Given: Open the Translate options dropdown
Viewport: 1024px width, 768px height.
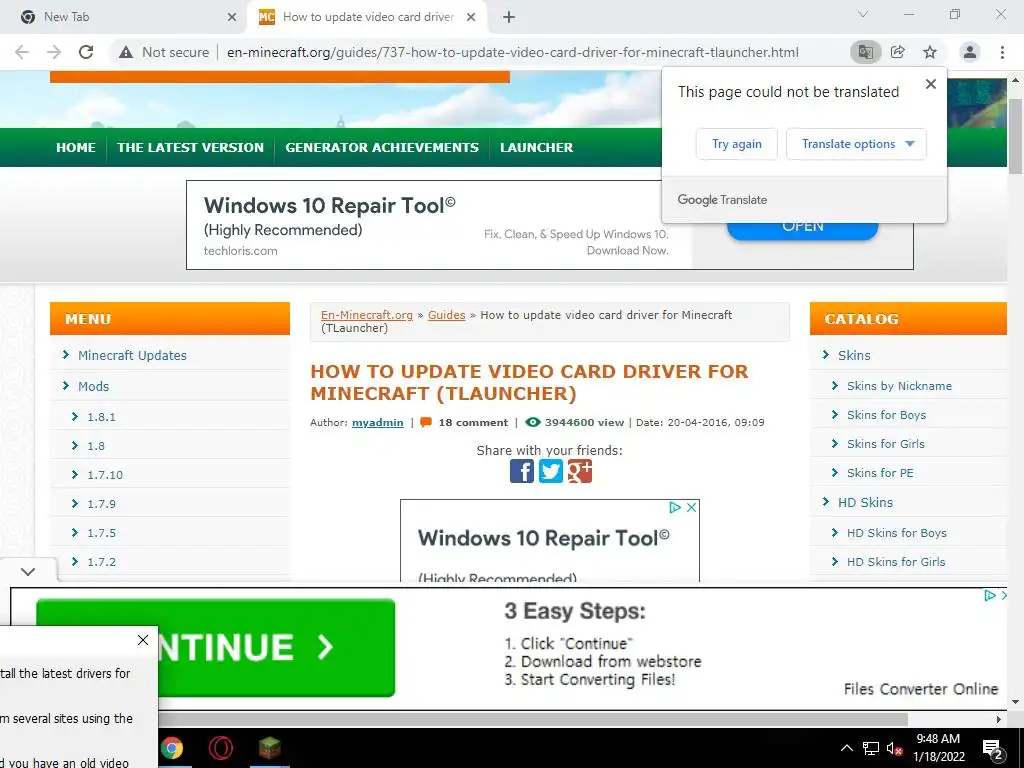Looking at the screenshot, I should (x=856, y=144).
